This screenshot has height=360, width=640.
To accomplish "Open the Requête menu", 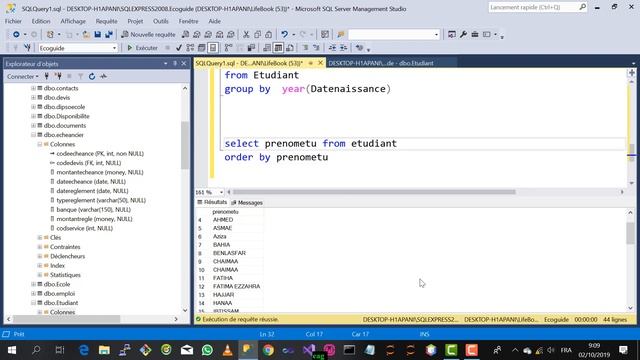I will 107,21.
